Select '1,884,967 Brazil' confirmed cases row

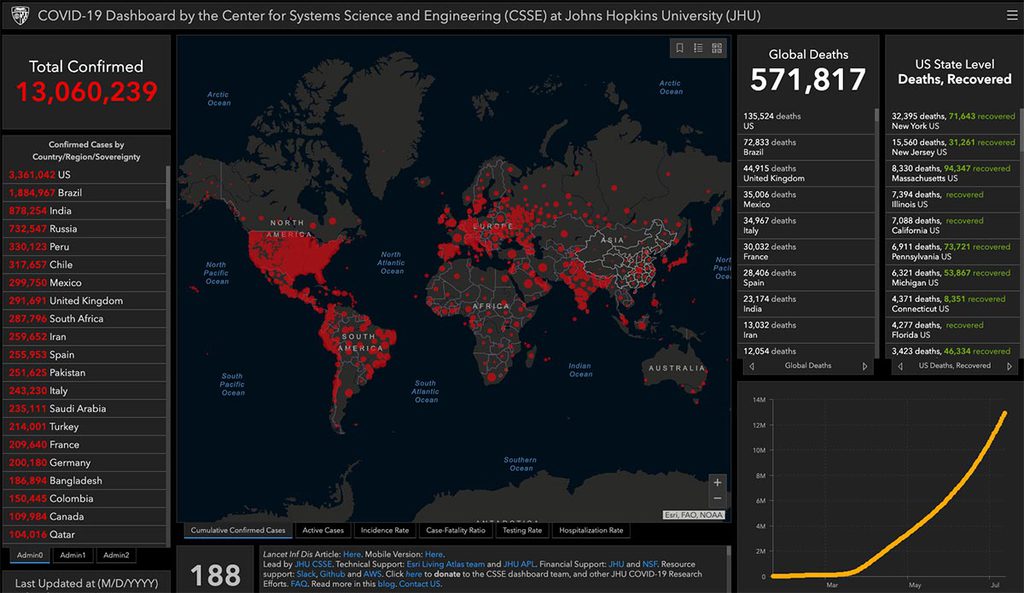[x=84, y=193]
